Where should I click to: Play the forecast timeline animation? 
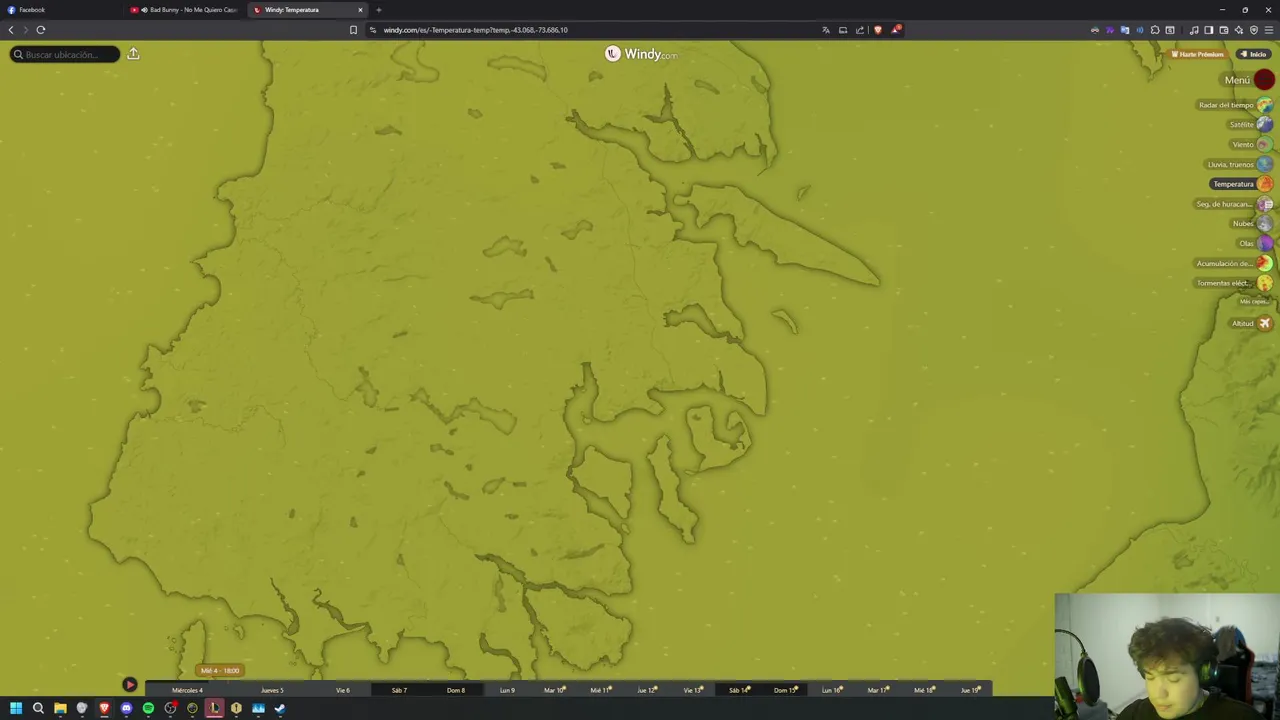pyautogui.click(x=130, y=685)
